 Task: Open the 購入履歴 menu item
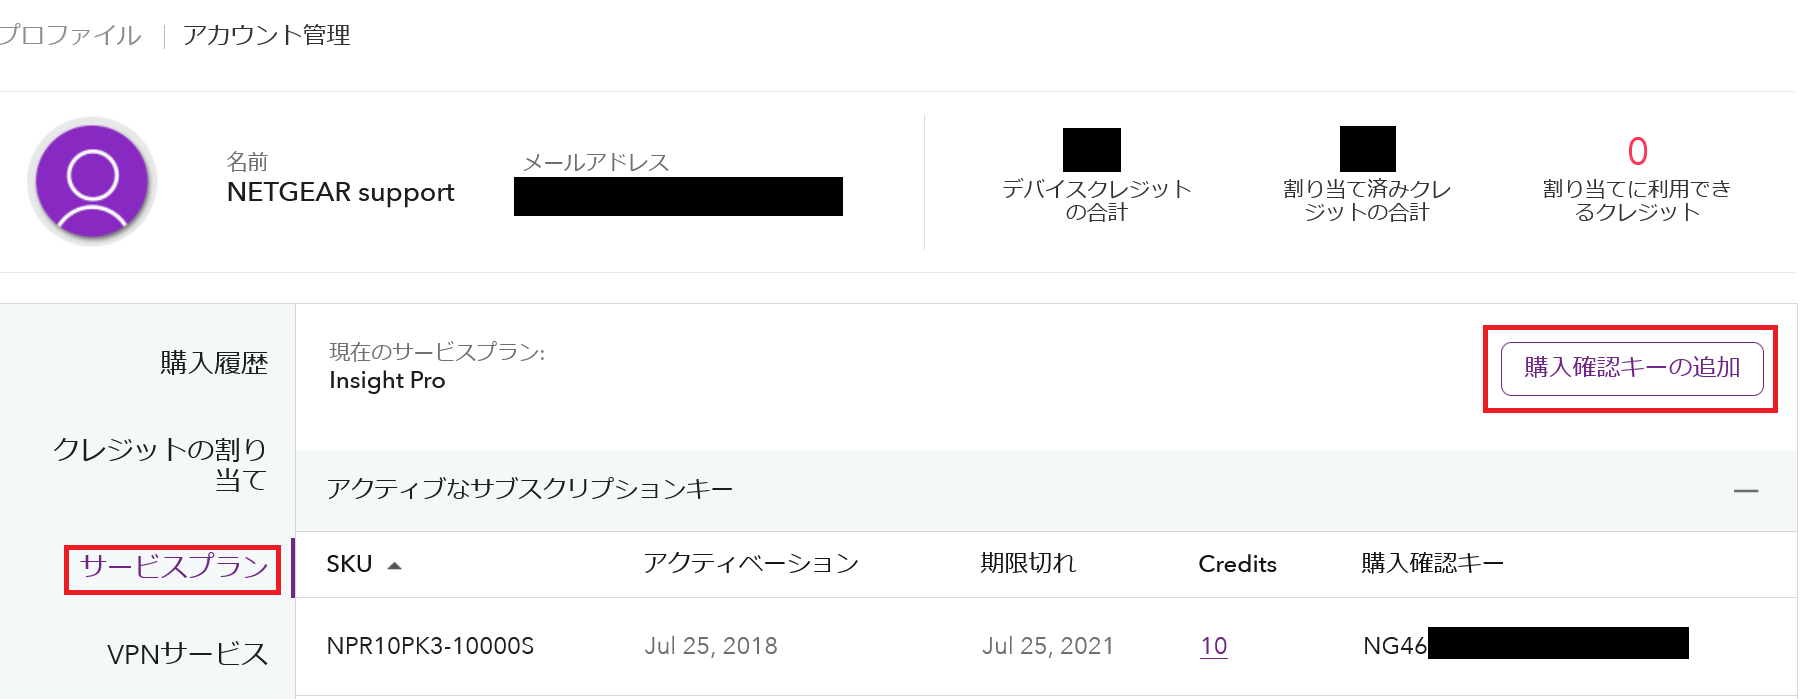pos(214,363)
